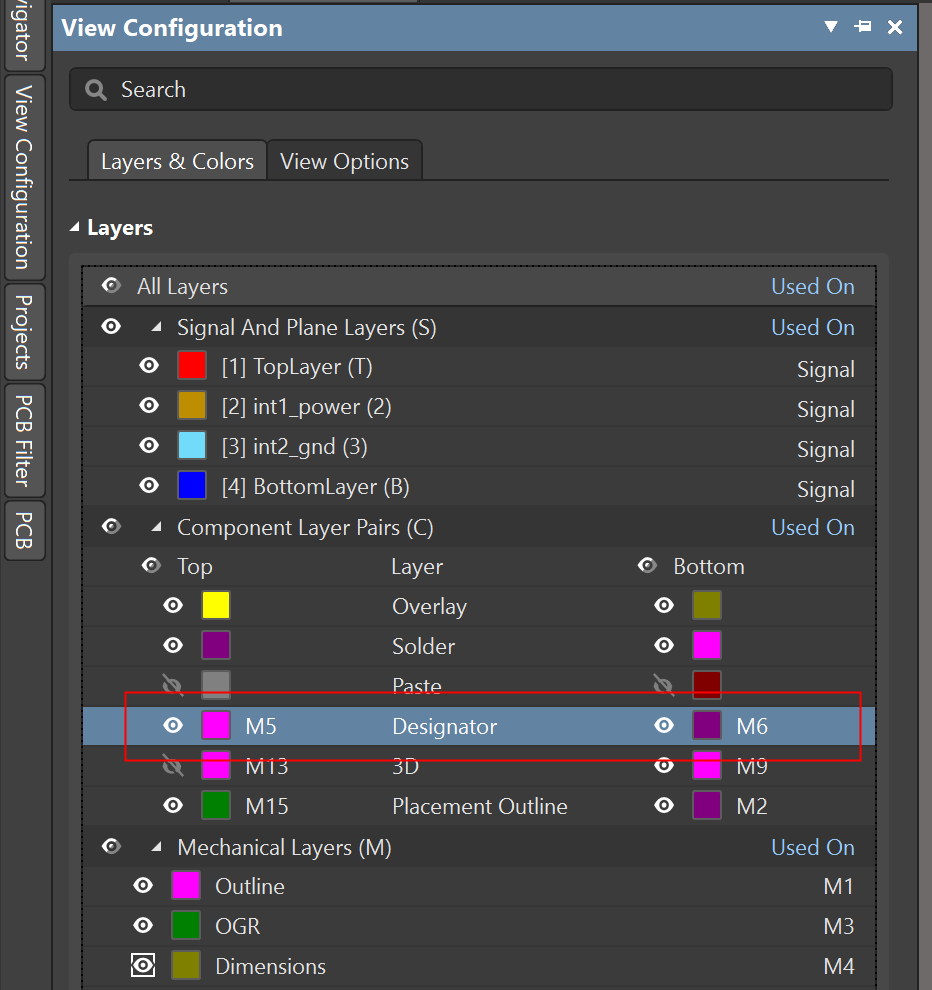This screenshot has height=990, width=932.
Task: Click the search magnifier icon
Action: pos(95,89)
